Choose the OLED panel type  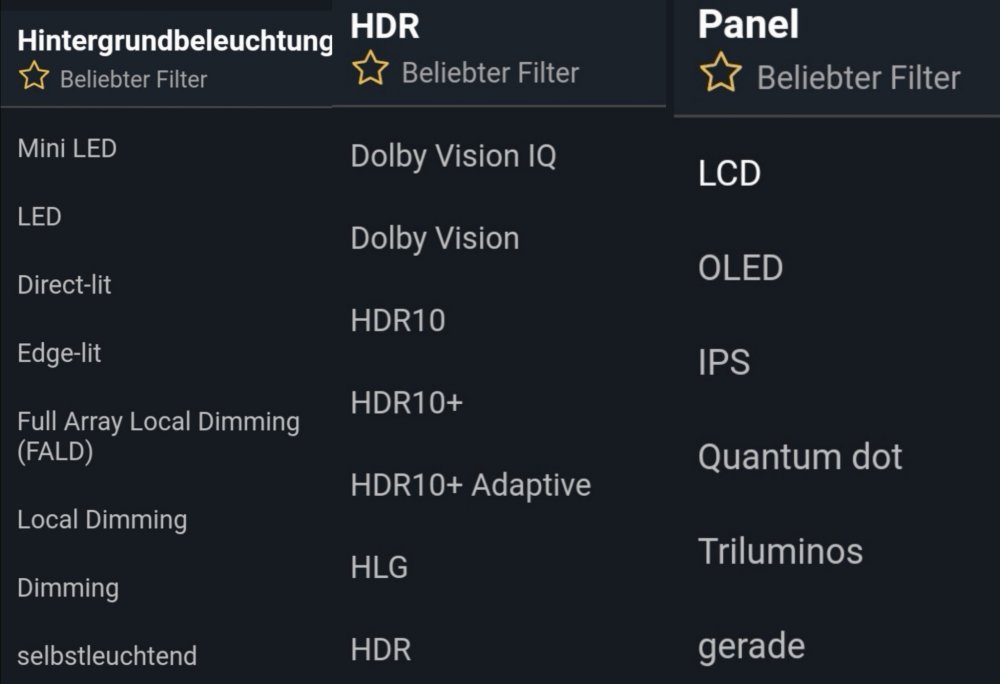(x=740, y=268)
